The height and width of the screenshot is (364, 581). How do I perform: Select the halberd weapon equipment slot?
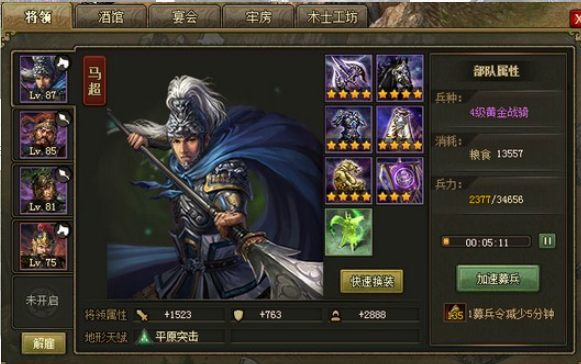click(x=348, y=78)
